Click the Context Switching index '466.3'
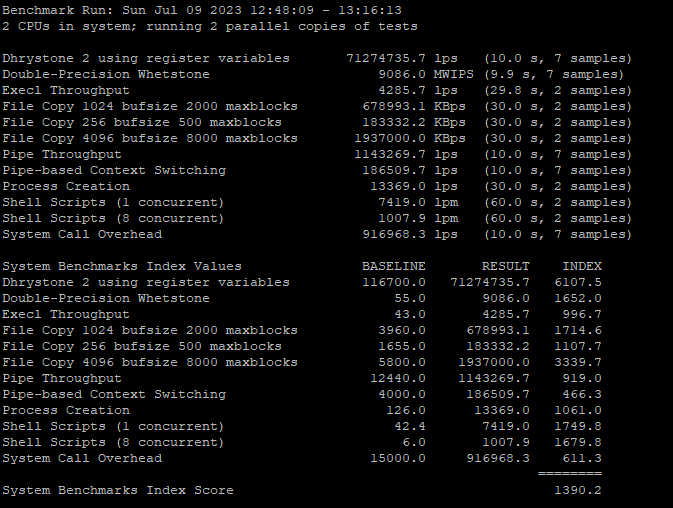The height and width of the screenshot is (508, 673). pyautogui.click(x=582, y=394)
